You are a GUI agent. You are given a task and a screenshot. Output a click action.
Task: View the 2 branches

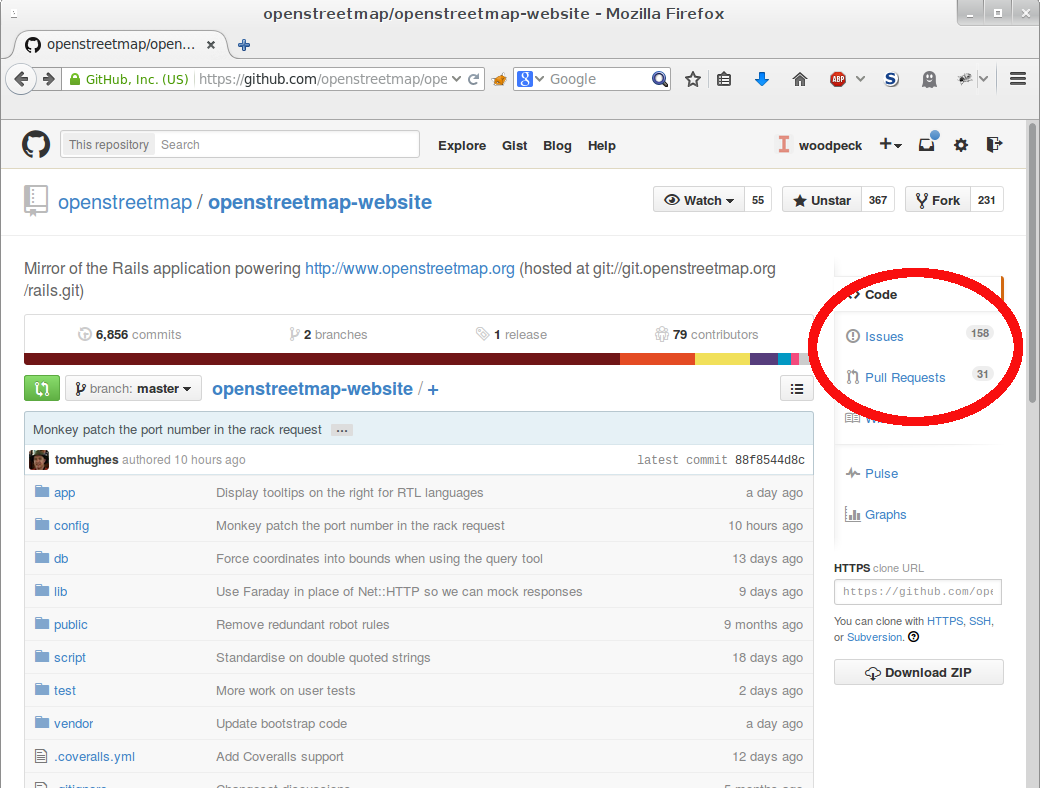(328, 334)
